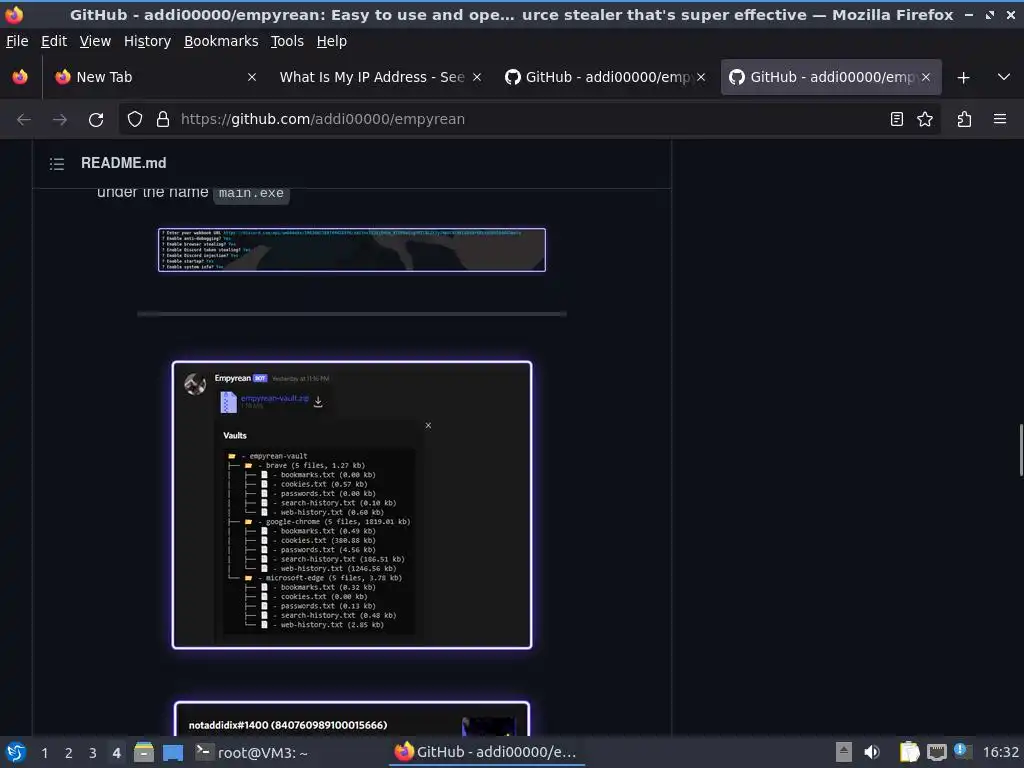Select the active GitHub addi00000 tab
The height and width of the screenshot is (768, 1024).
point(831,77)
